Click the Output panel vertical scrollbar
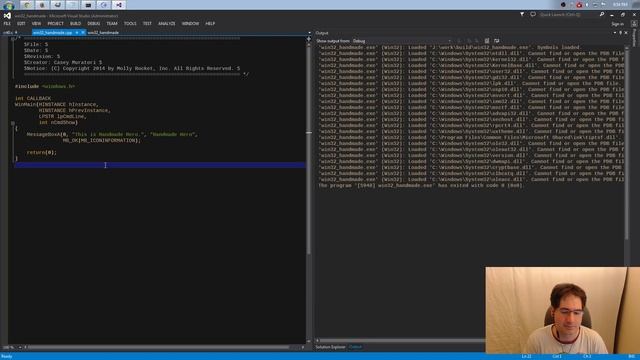The image size is (640, 360). [627, 143]
